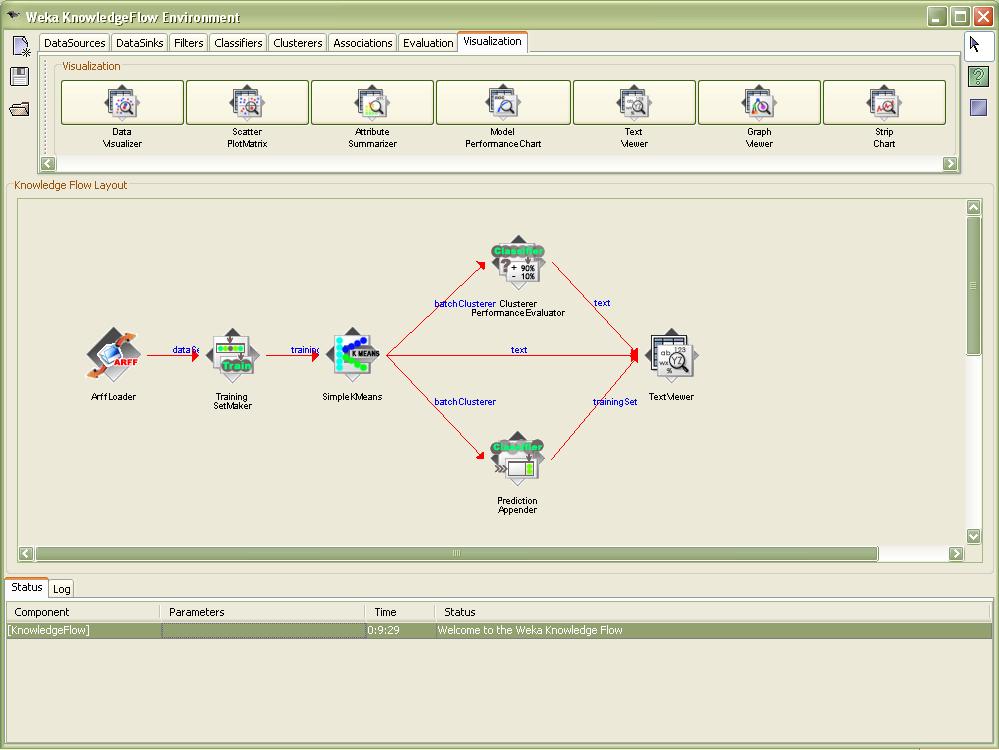This screenshot has height=750, width=999.
Task: Click palette scroll left arrow
Action: (48, 164)
